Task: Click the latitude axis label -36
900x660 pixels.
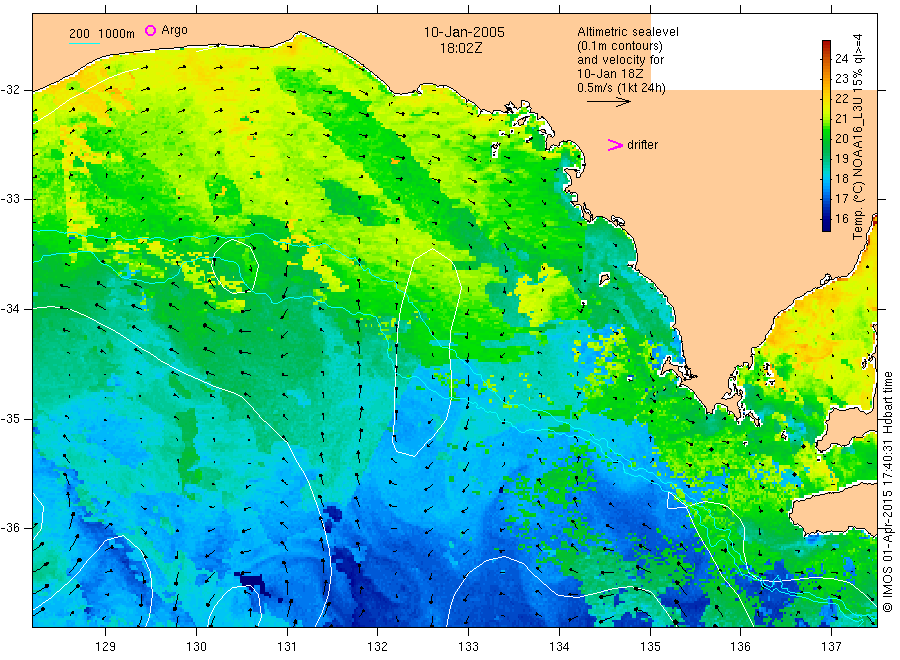Action: pyautogui.click(x=10, y=528)
